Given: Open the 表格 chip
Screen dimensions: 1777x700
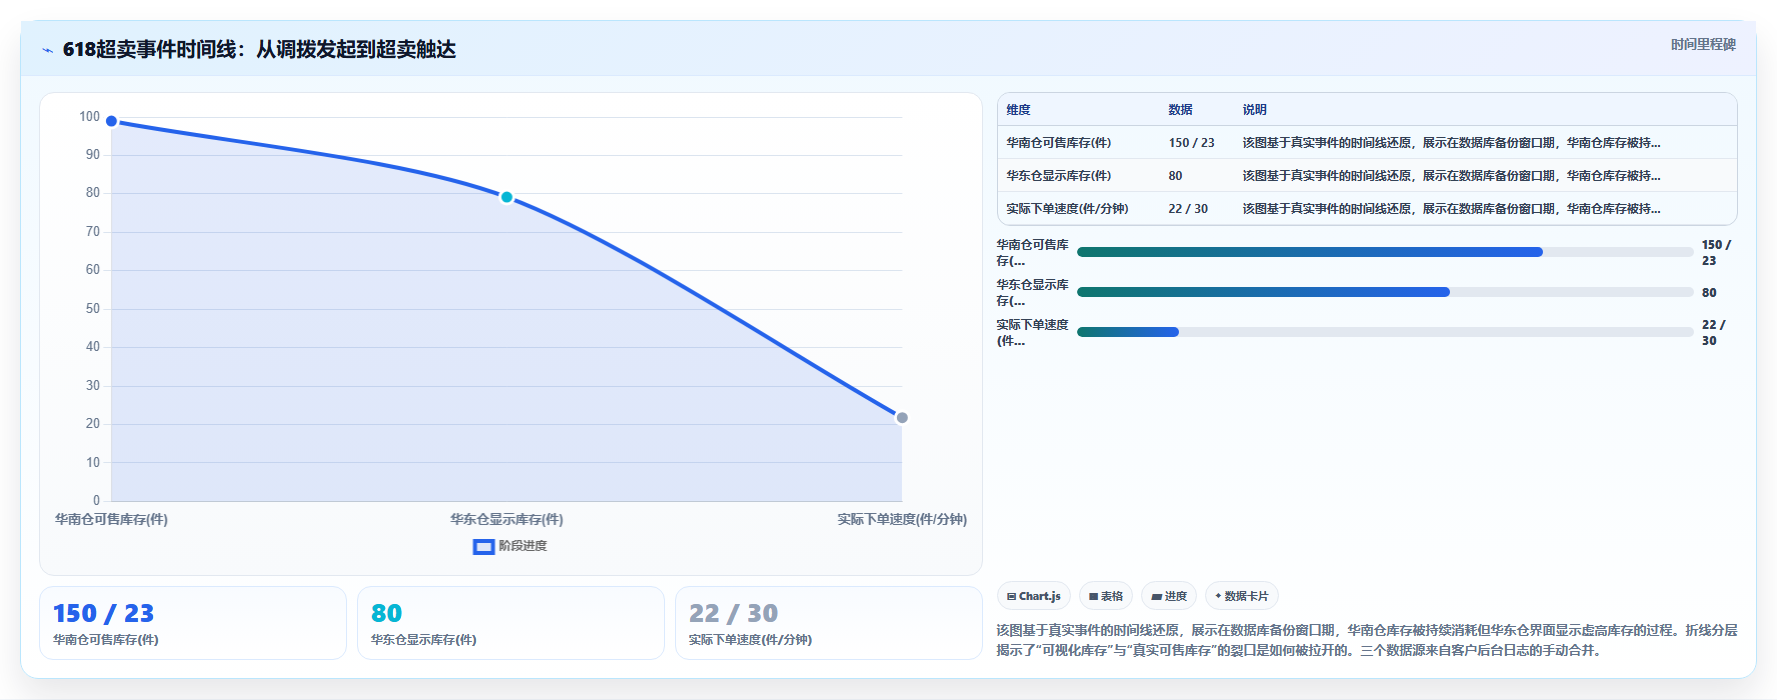Looking at the screenshot, I should pos(1106,596).
